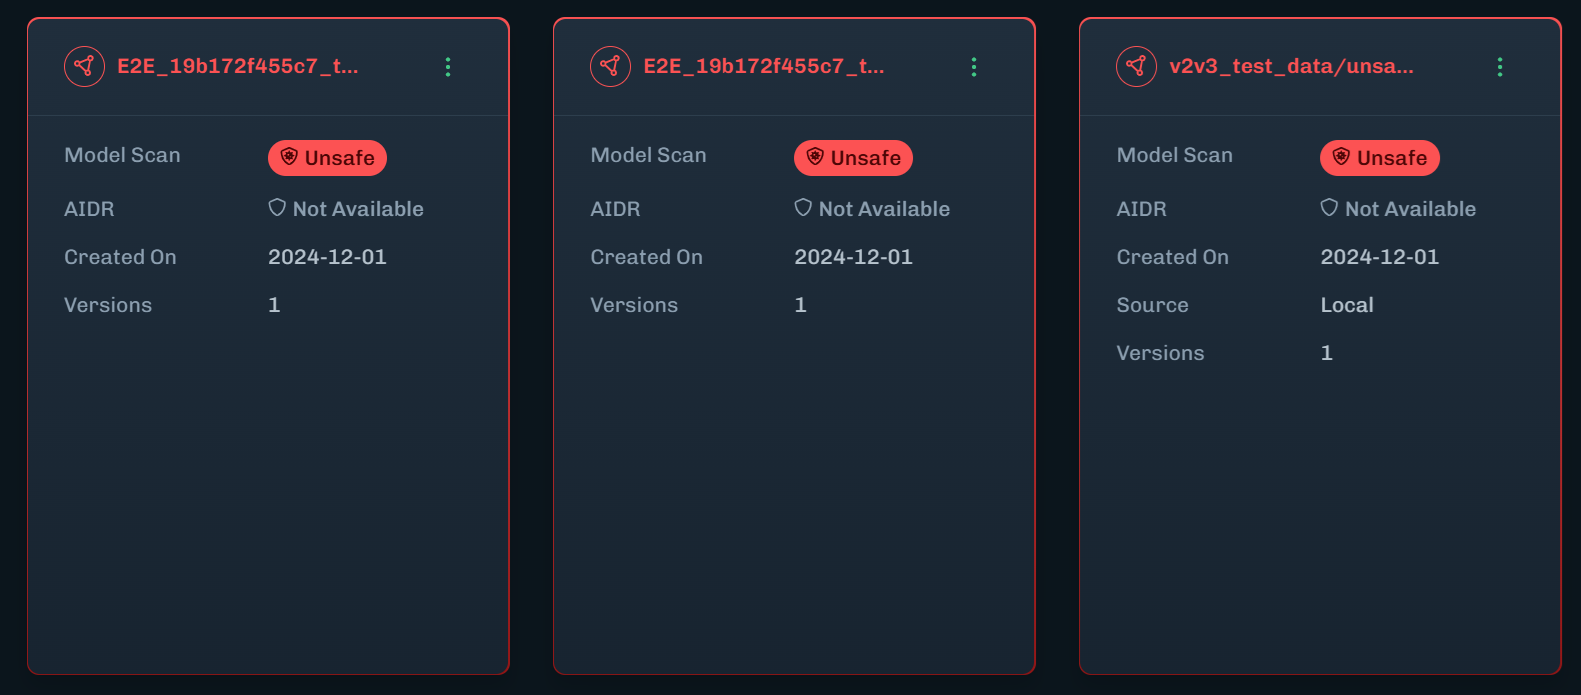
Task: Open the E2E_19b172f455c7 title on the leftmost card
Action: coord(238,67)
